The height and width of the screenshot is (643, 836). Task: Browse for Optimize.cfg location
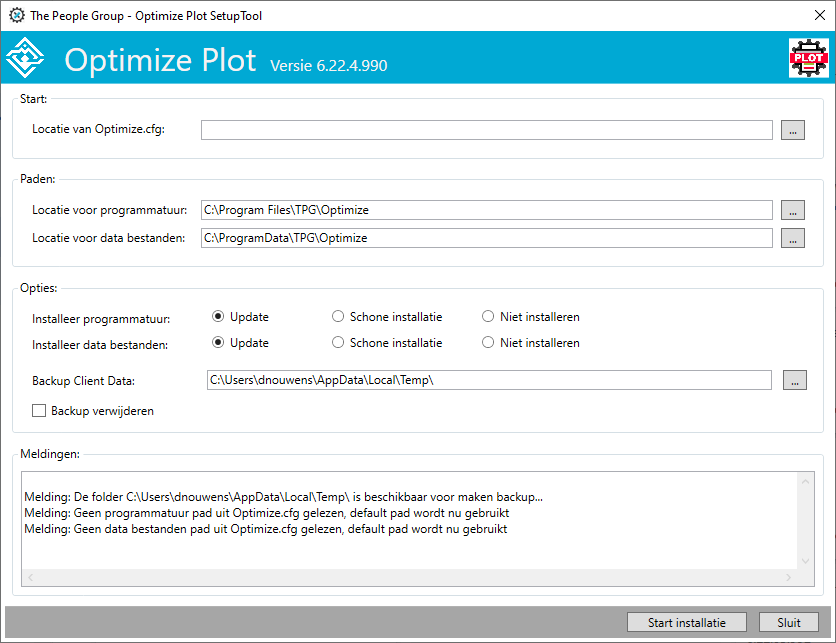792,130
